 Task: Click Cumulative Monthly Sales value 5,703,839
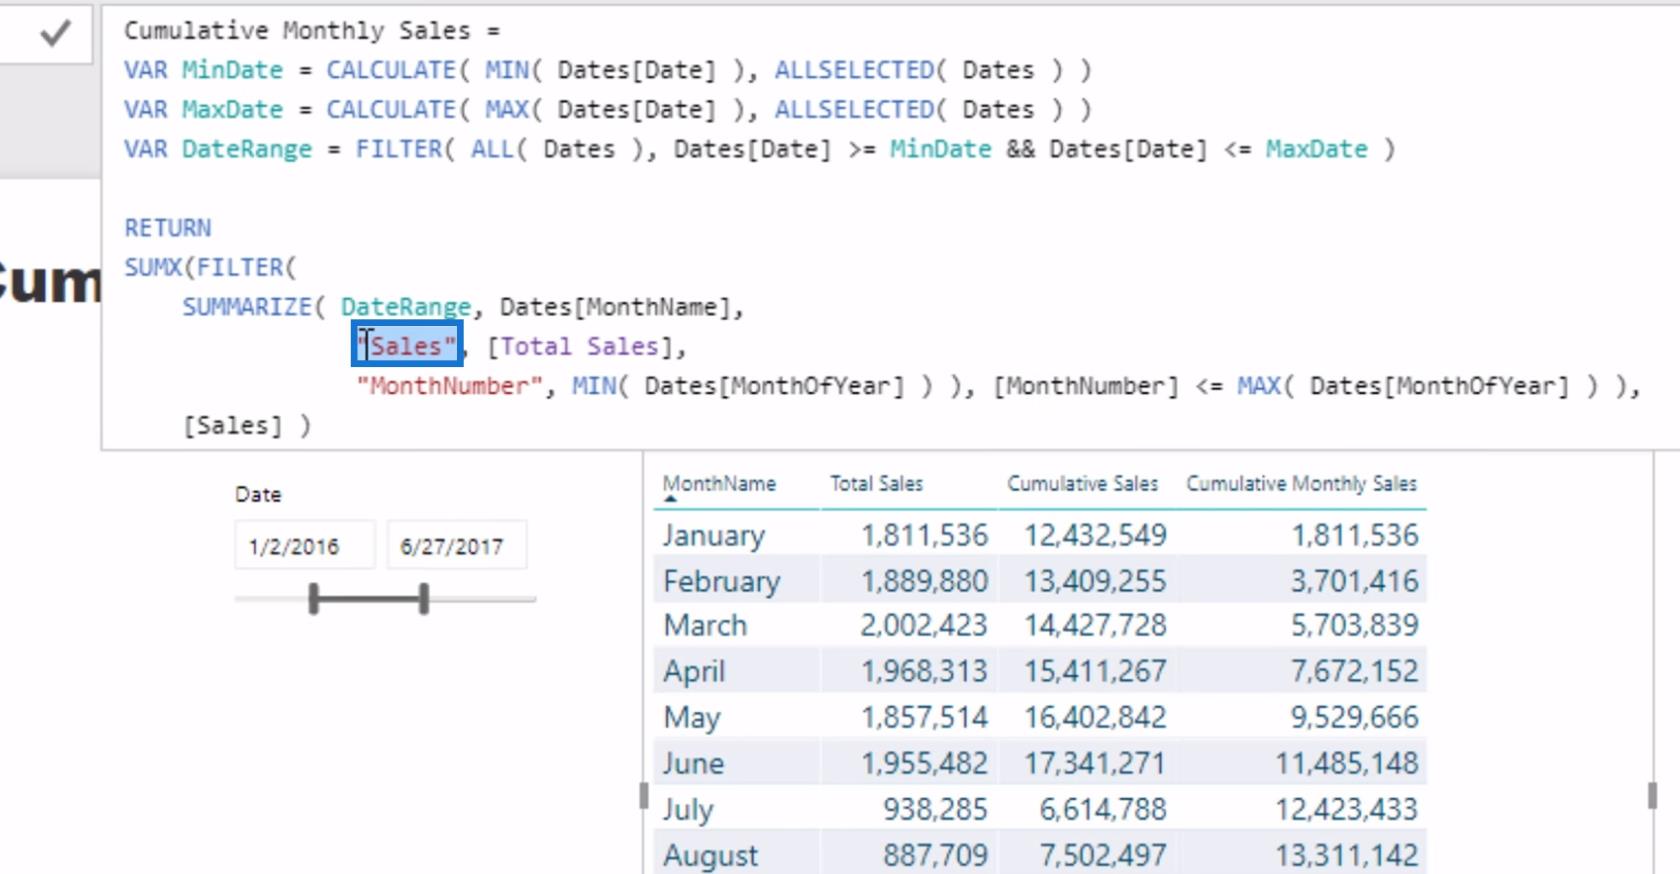point(1354,626)
